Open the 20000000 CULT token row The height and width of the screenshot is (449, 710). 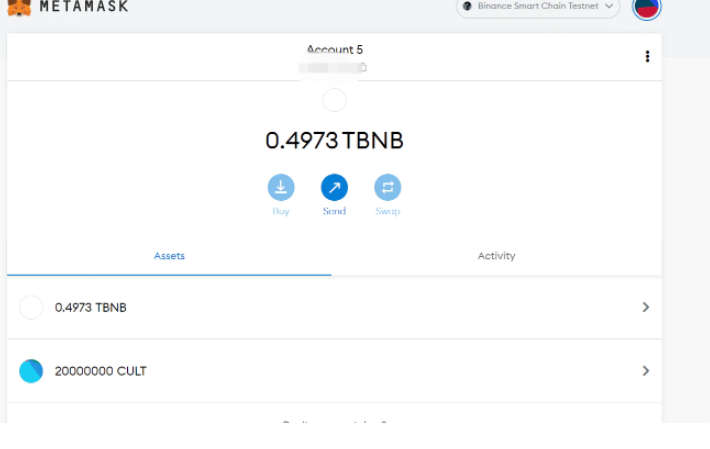click(334, 371)
